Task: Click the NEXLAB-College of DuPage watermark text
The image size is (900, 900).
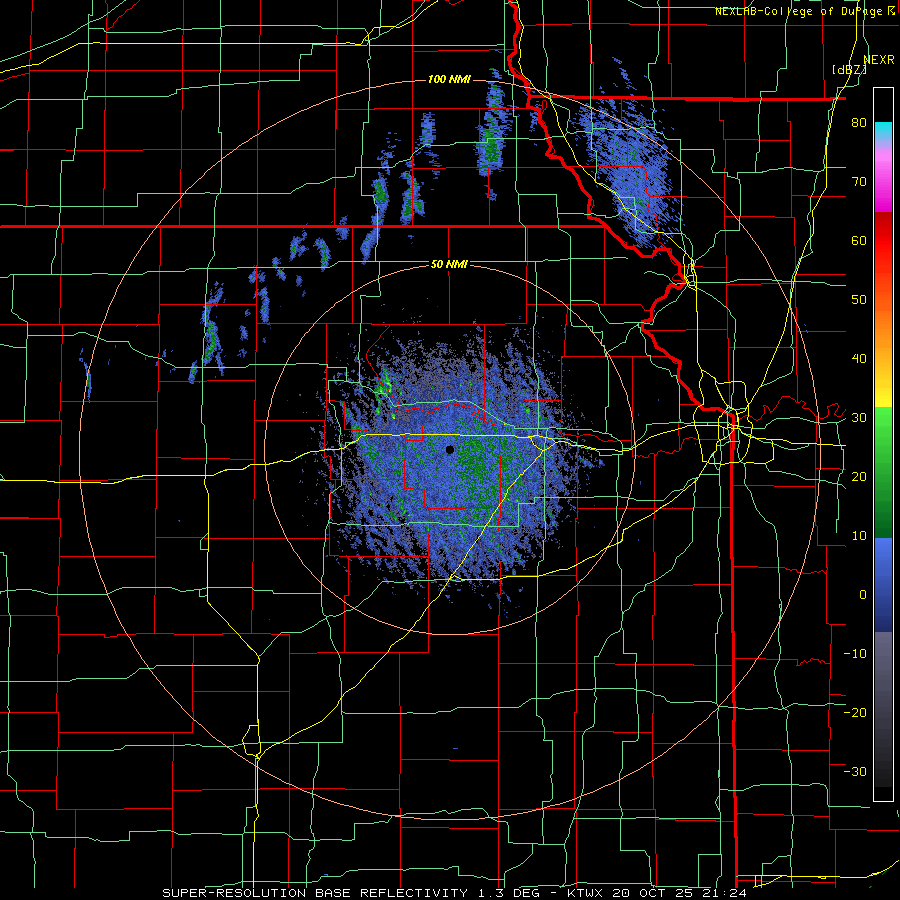Action: (805, 11)
